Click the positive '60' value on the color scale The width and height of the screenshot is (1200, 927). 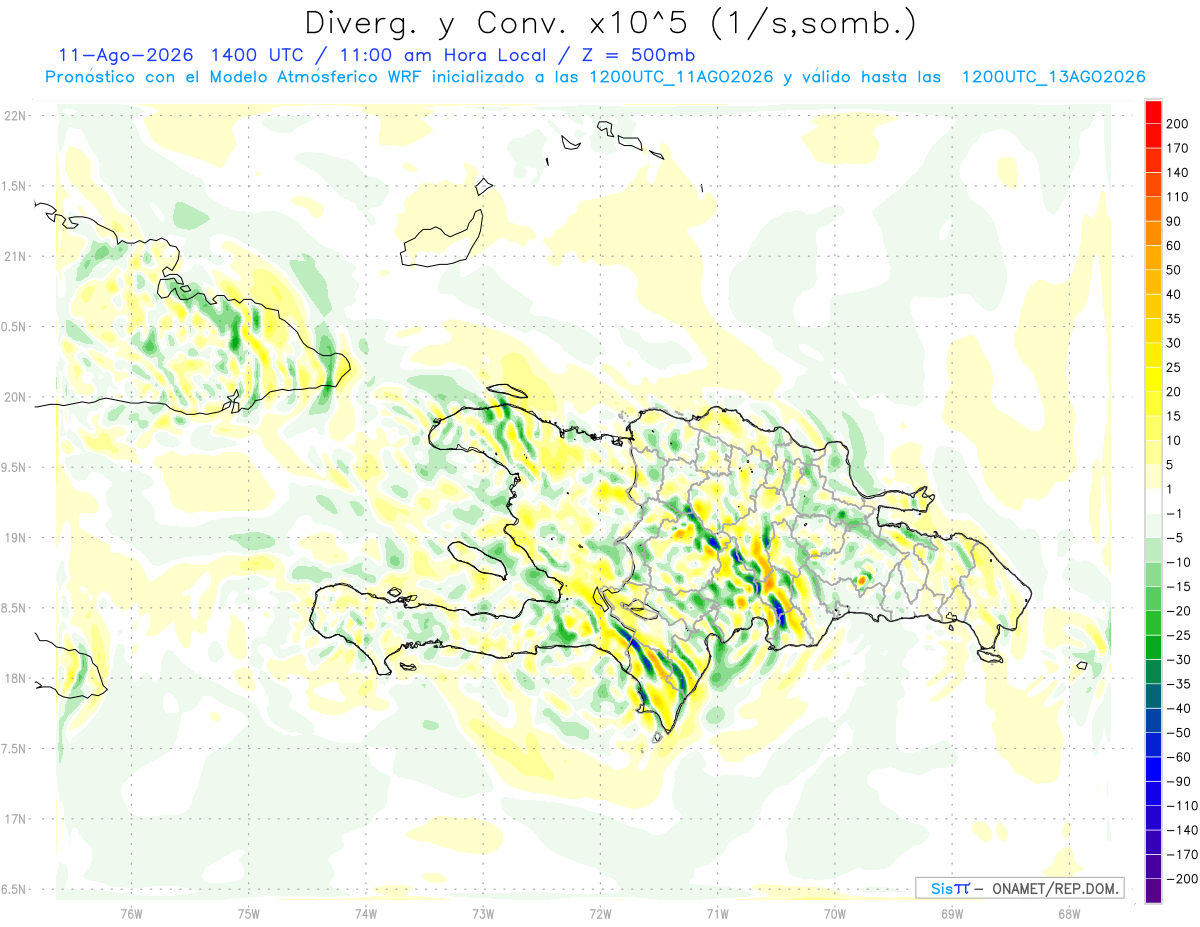tap(1175, 246)
